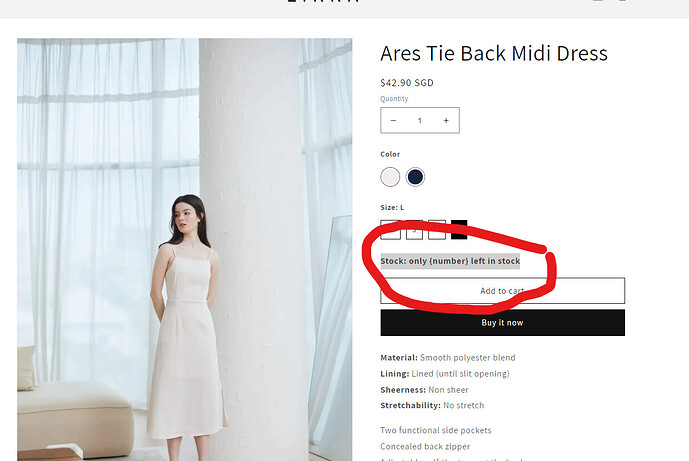Select the black highlighted L size box

pyautogui.click(x=459, y=230)
